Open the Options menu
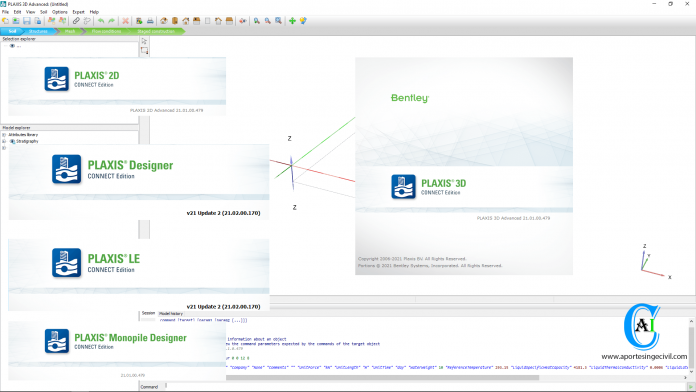696x392 pixels. coord(59,12)
